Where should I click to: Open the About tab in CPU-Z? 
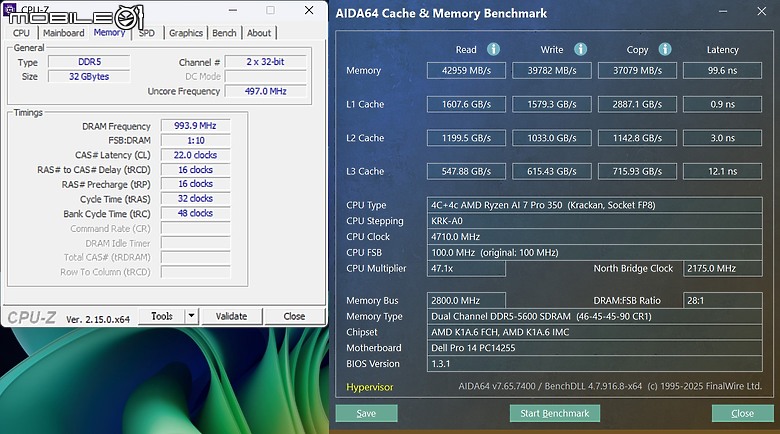(x=259, y=33)
